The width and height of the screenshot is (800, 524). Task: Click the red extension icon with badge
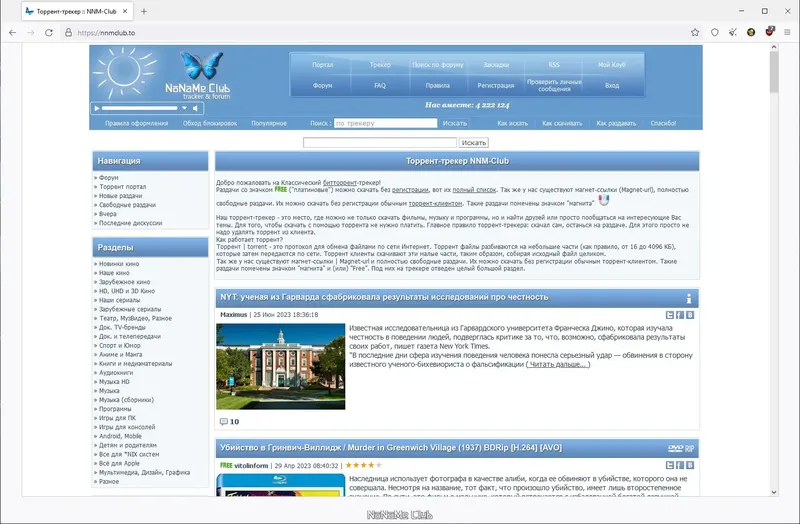(770, 32)
